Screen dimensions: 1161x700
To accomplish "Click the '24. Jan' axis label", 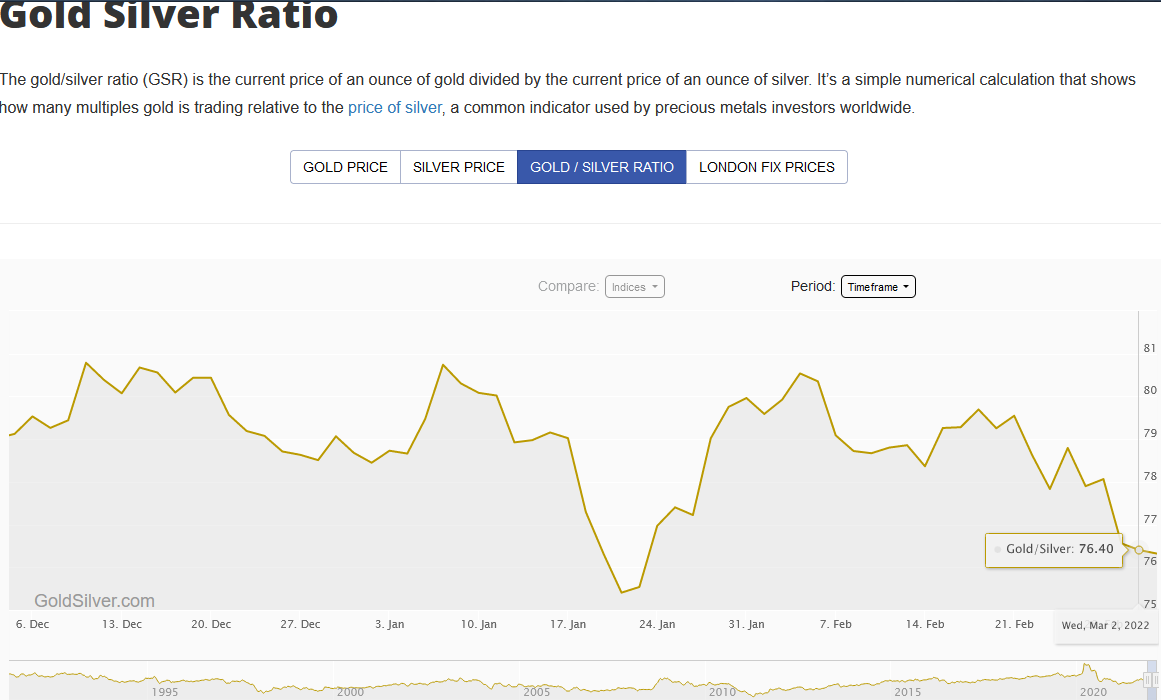I will [x=658, y=624].
